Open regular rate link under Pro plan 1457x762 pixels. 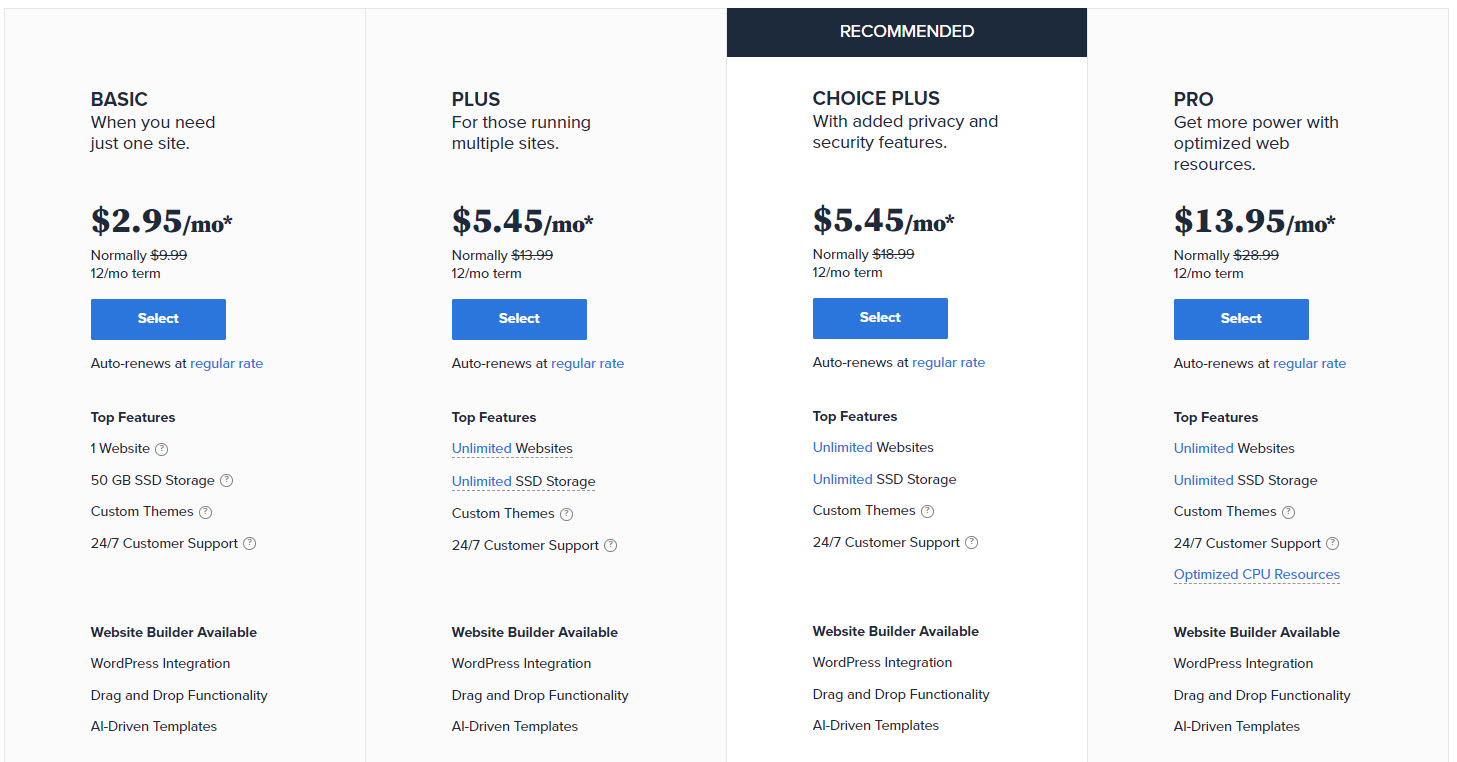click(1309, 364)
